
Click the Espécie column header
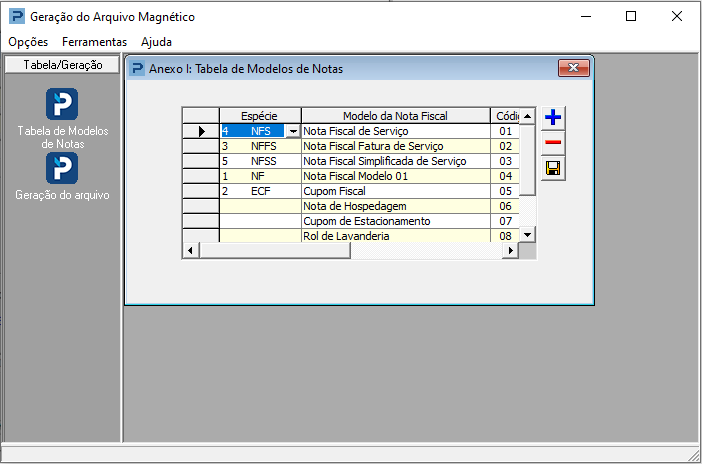[x=260, y=116]
